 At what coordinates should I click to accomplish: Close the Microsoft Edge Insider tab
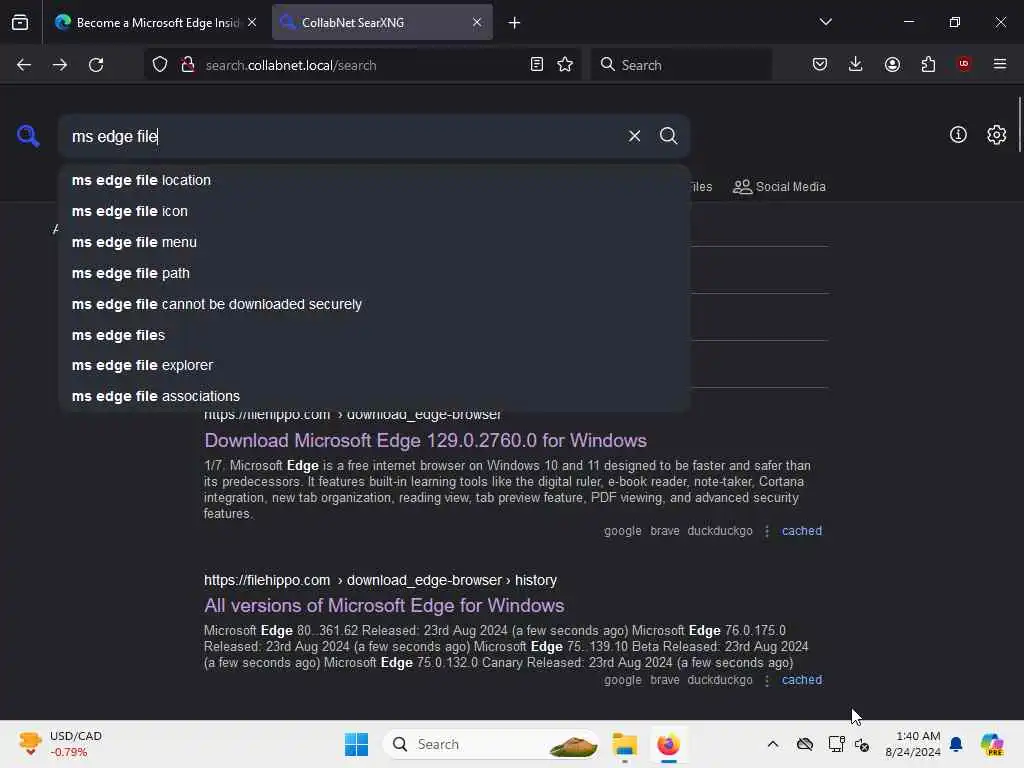[252, 23]
